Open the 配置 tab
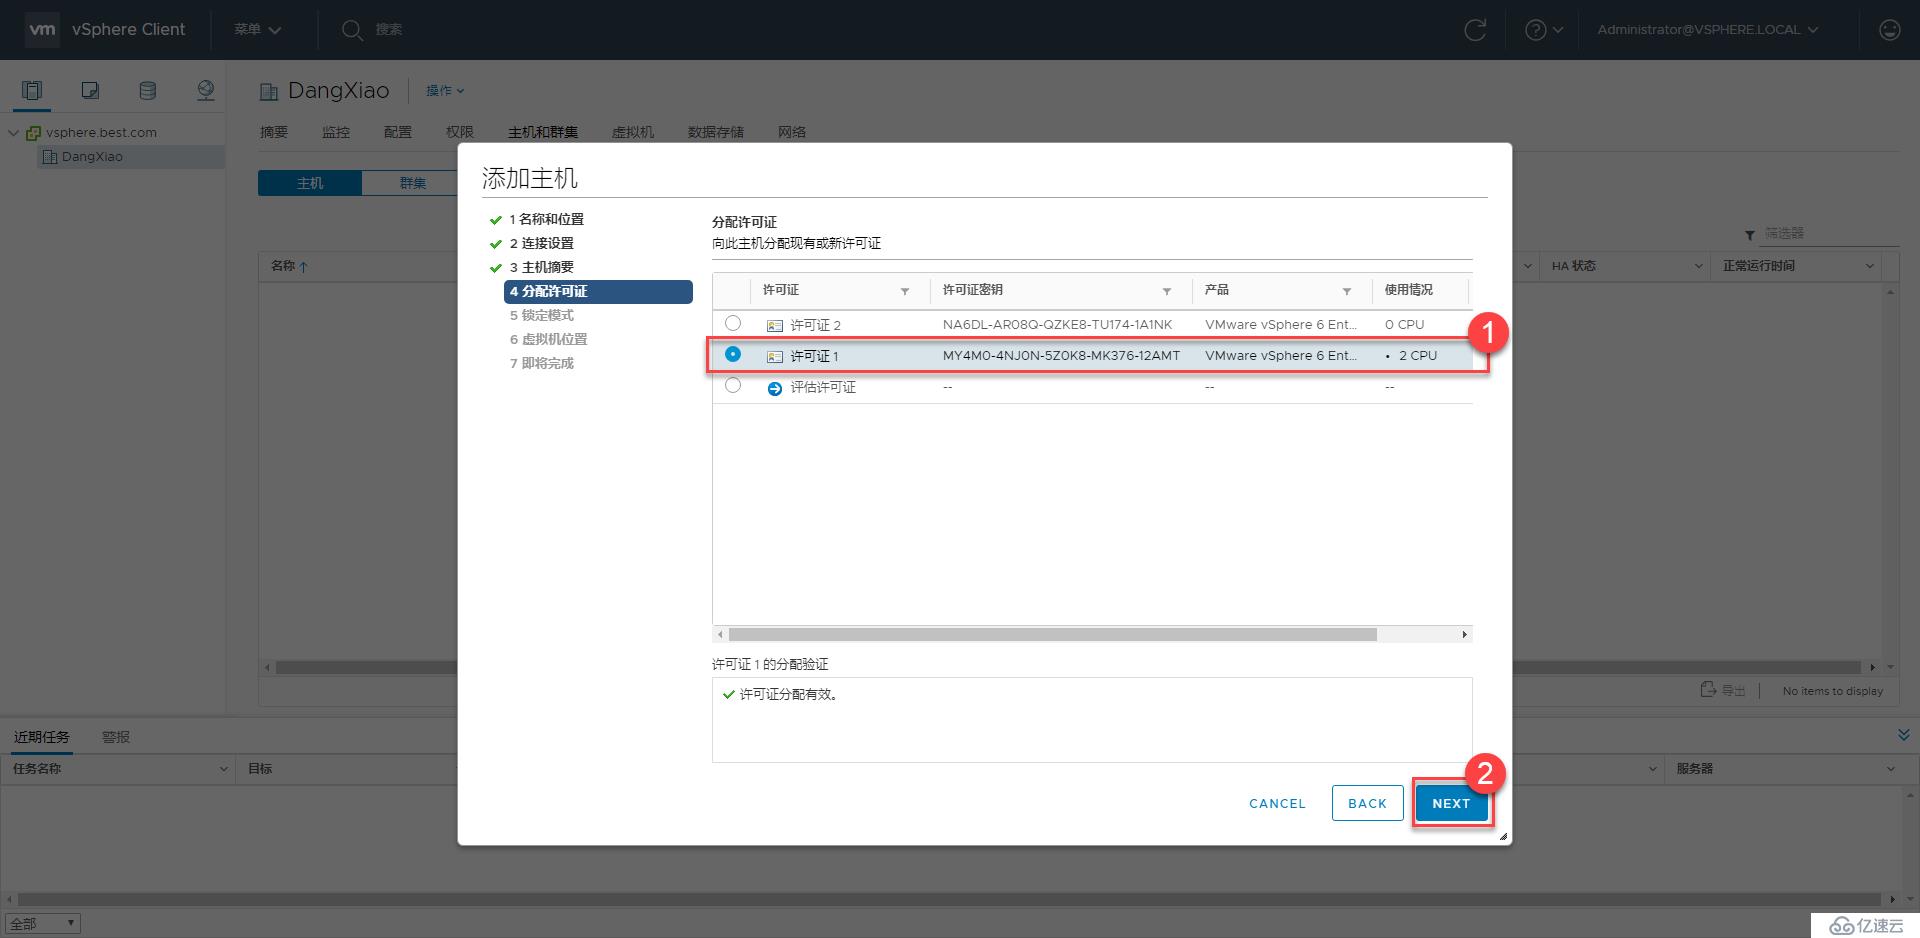Viewport: 1920px width, 938px height. (x=398, y=132)
